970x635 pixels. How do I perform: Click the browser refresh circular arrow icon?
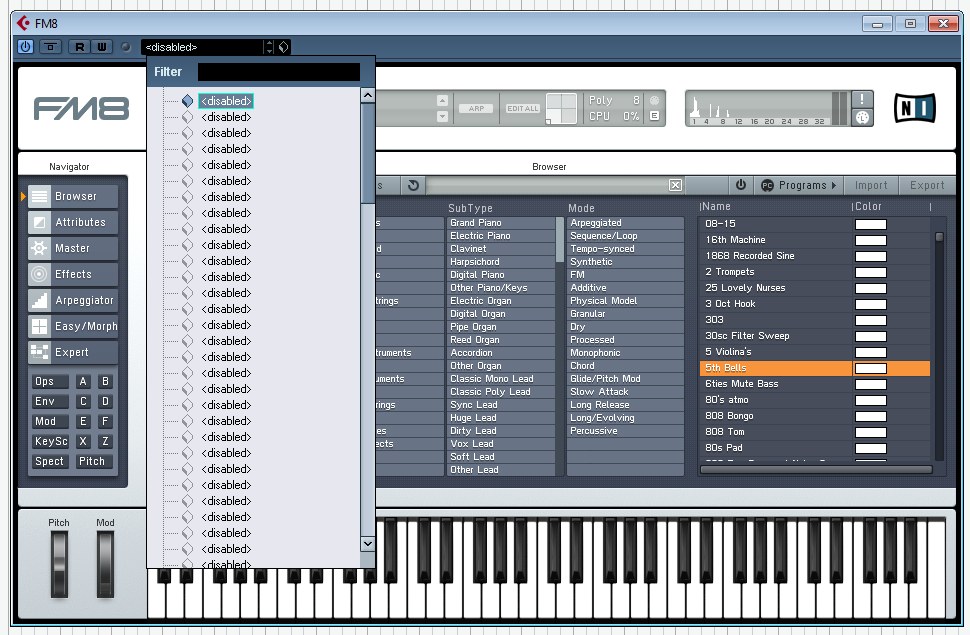[413, 185]
